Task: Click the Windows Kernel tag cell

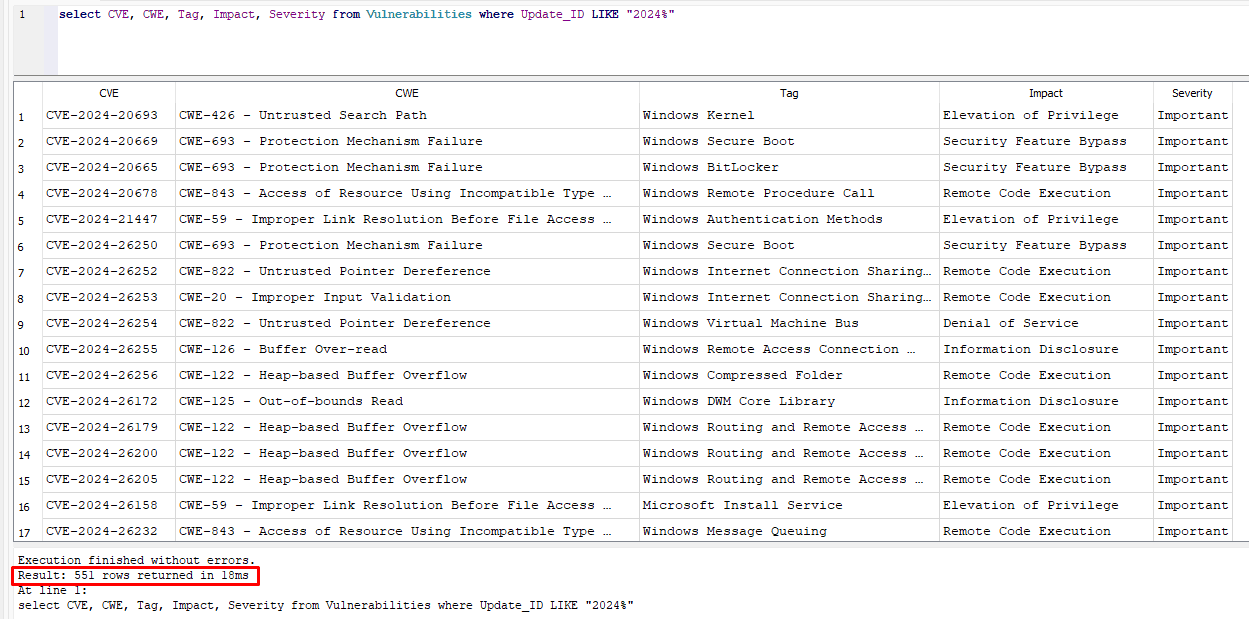Action: tap(698, 115)
